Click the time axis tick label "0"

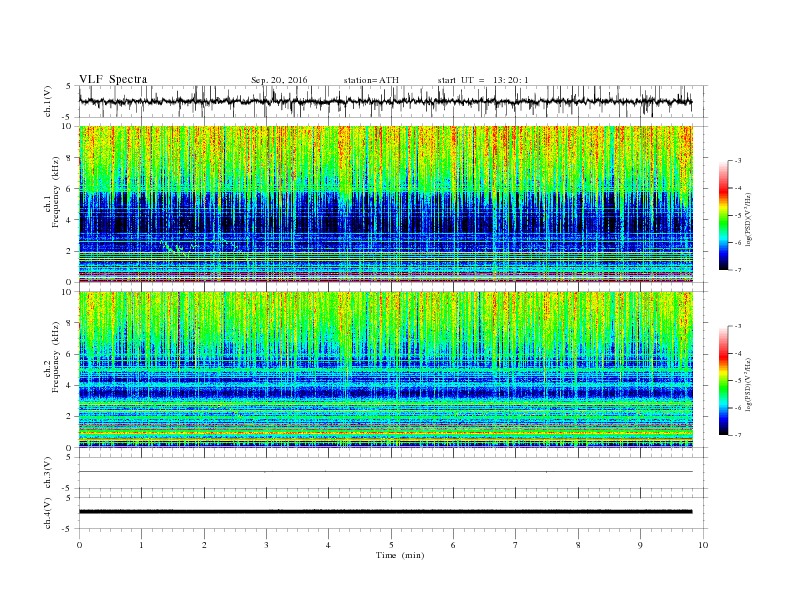(x=79, y=545)
